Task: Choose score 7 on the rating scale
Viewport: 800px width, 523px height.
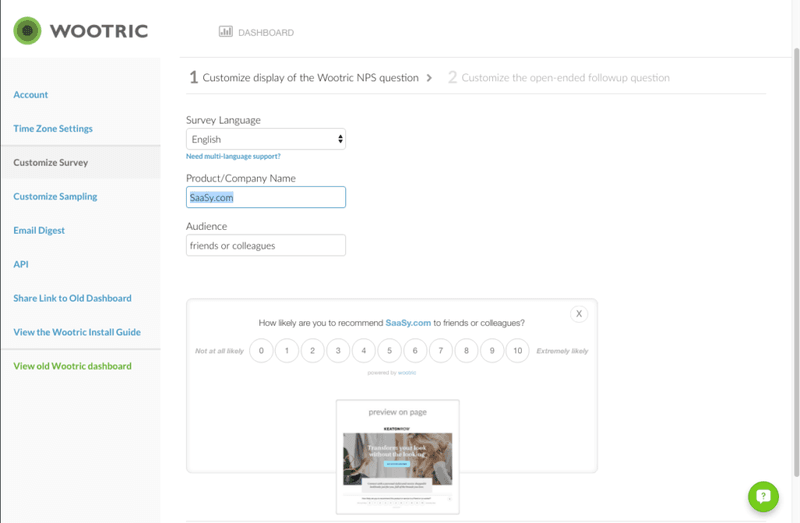Action: pos(440,351)
